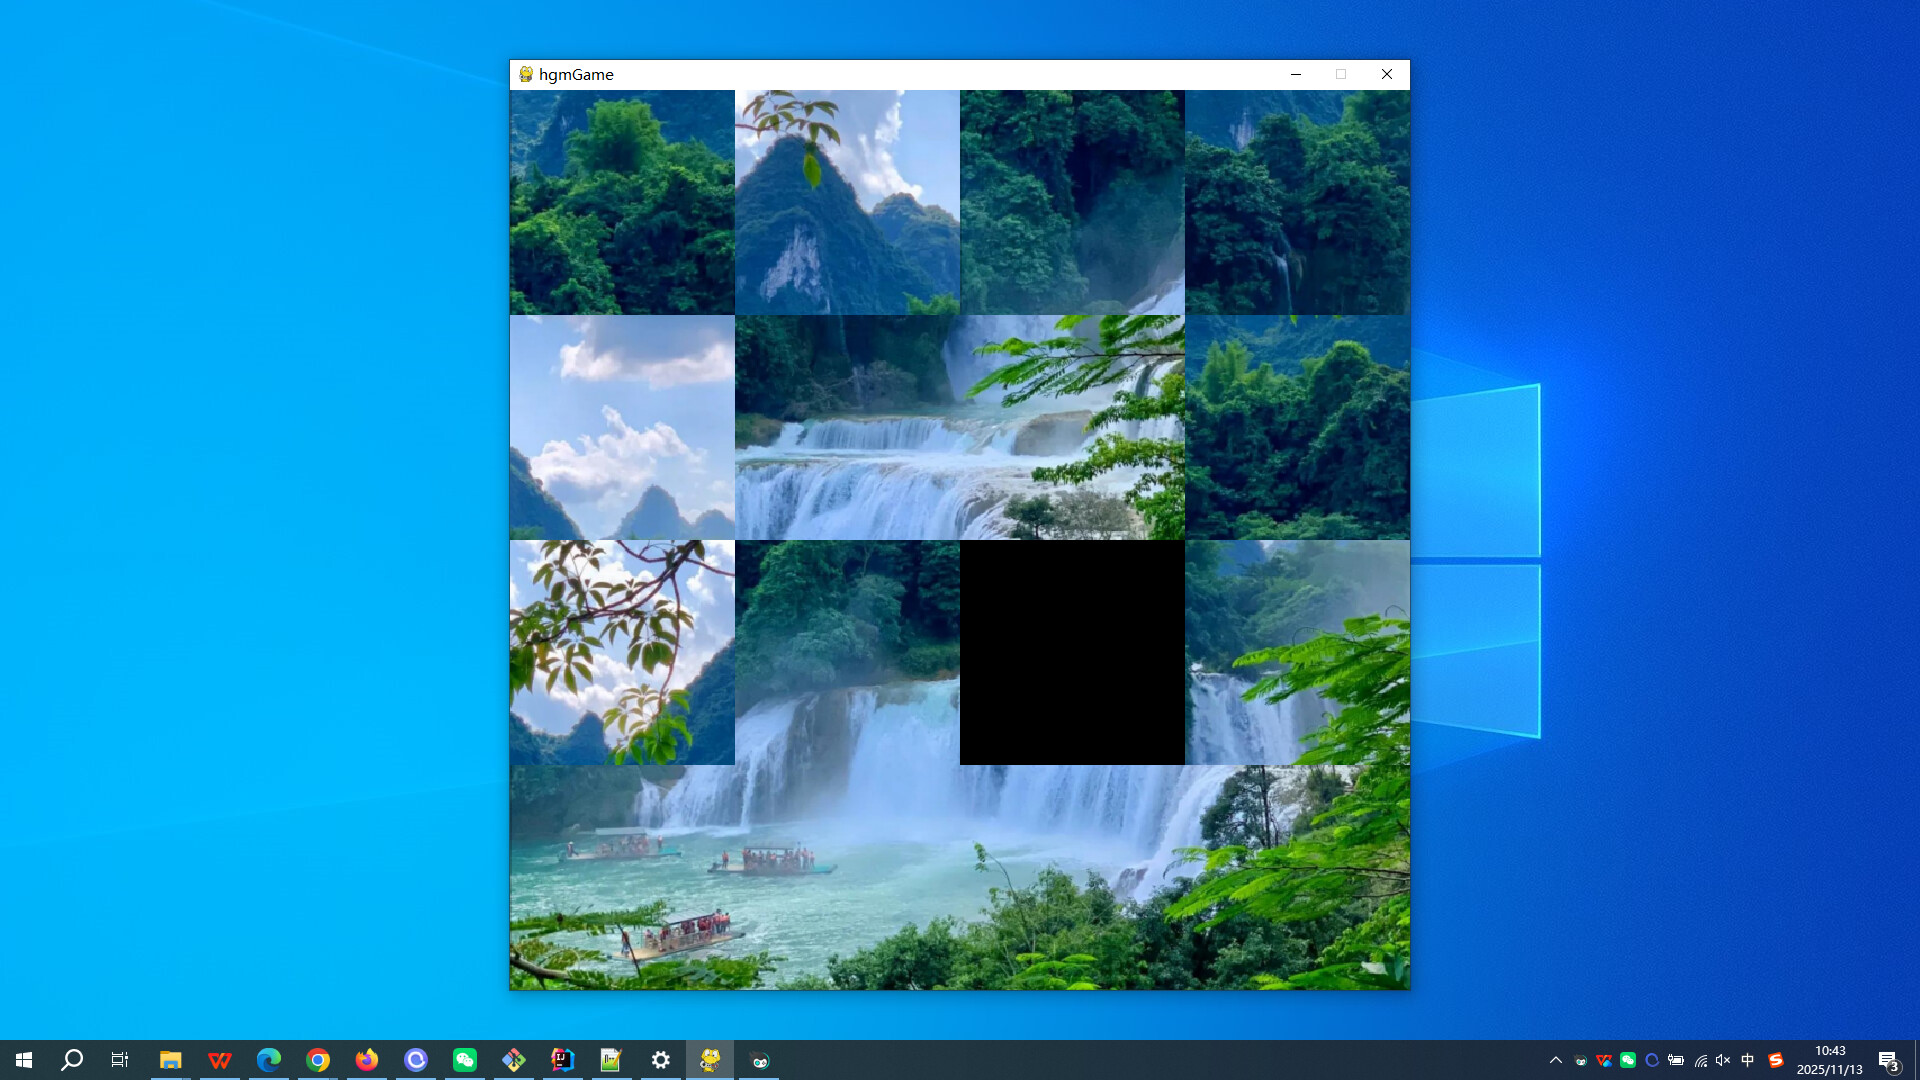Click the black empty puzzle tile
Image resolution: width=1920 pixels, height=1080 pixels.
[1072, 651]
